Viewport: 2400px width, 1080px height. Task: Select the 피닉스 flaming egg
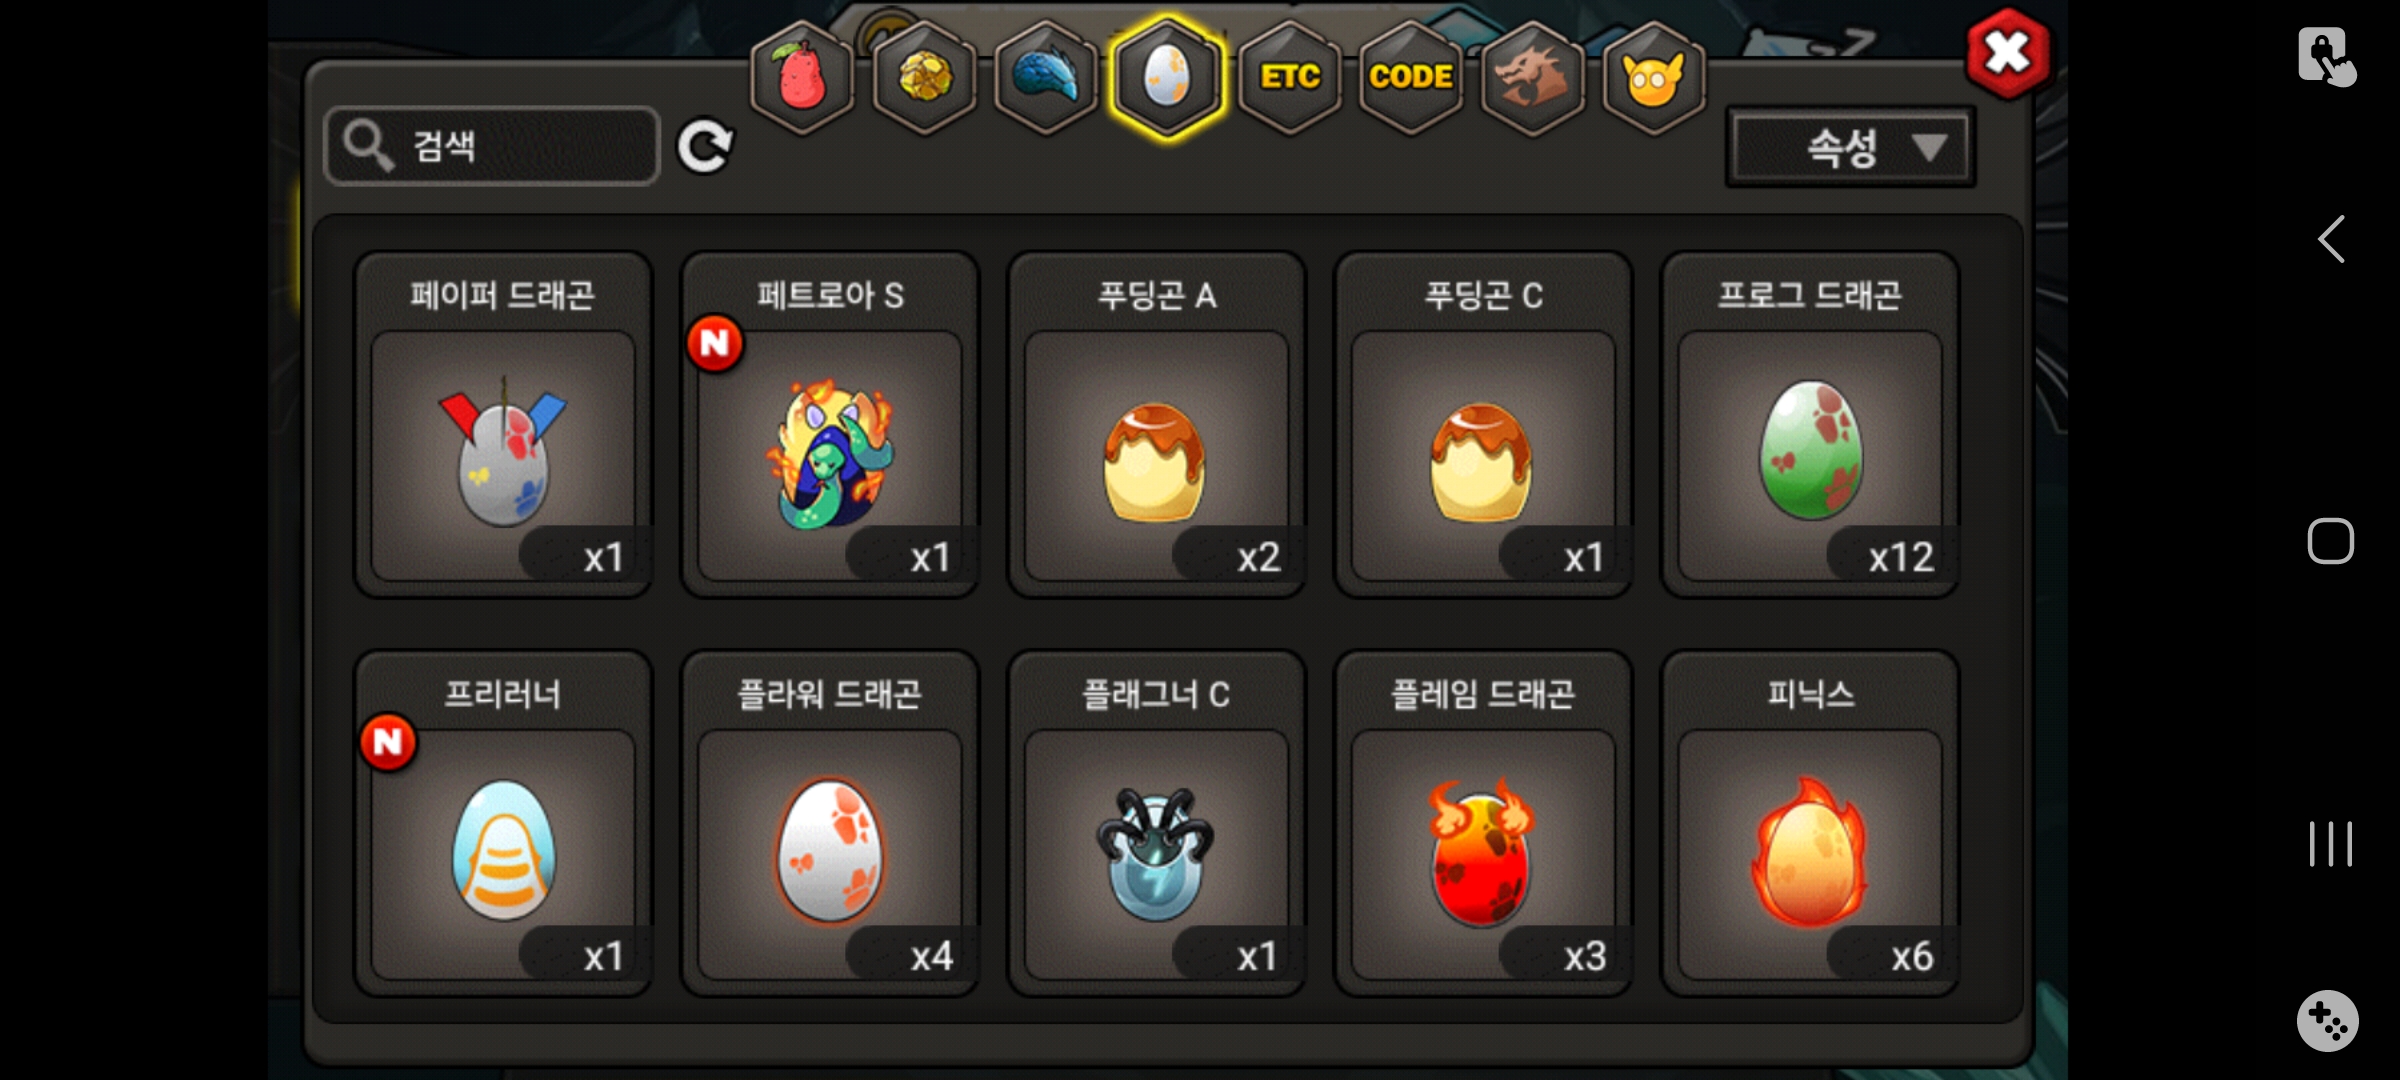[1810, 824]
